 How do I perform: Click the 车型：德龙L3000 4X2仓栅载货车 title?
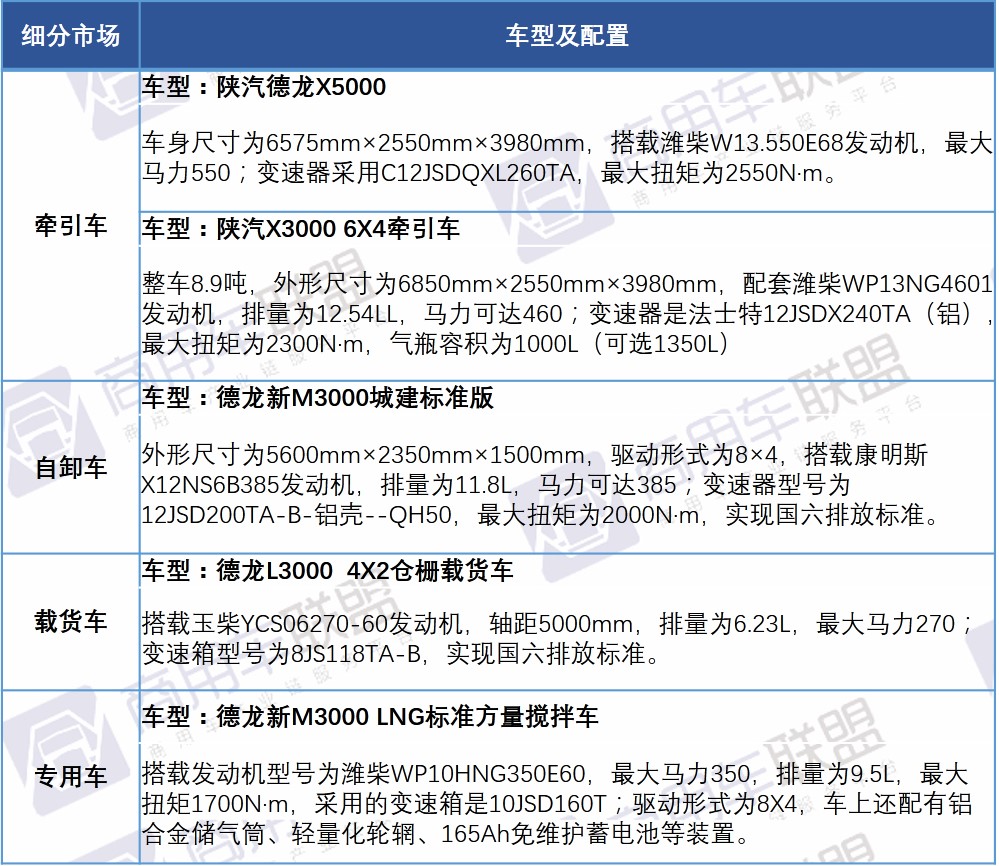[327, 570]
